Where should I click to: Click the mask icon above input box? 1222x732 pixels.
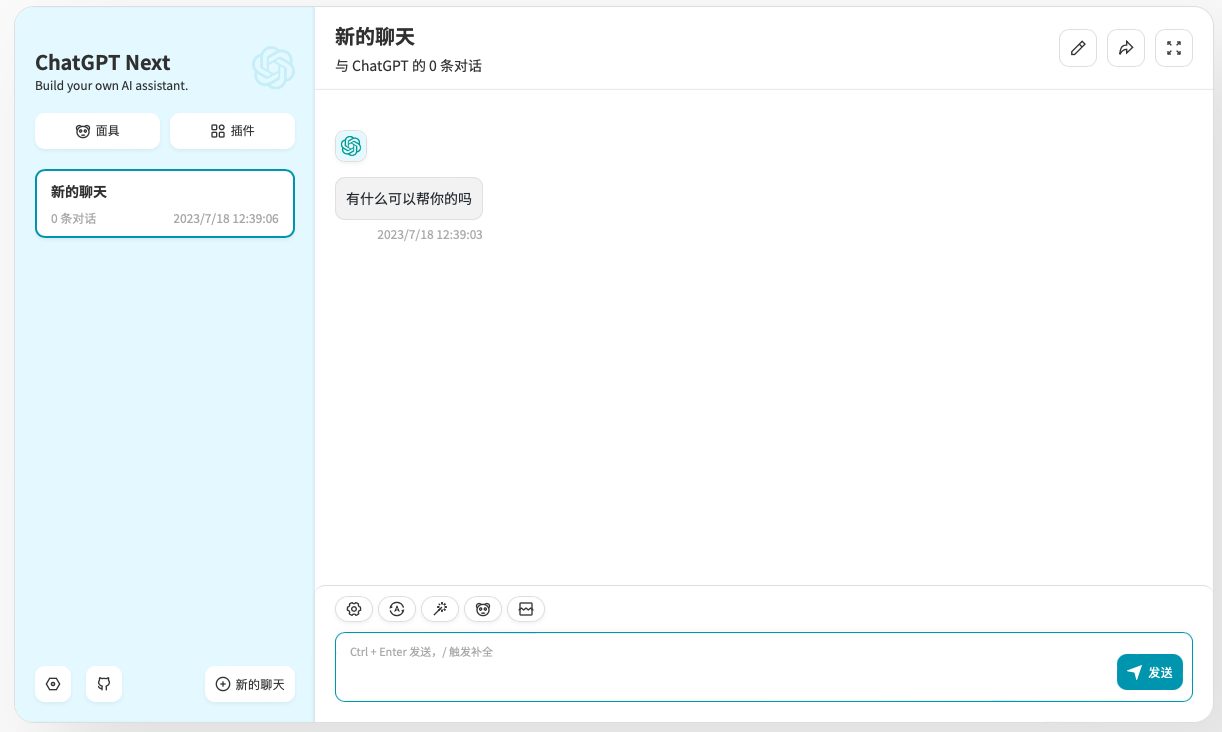tap(483, 609)
